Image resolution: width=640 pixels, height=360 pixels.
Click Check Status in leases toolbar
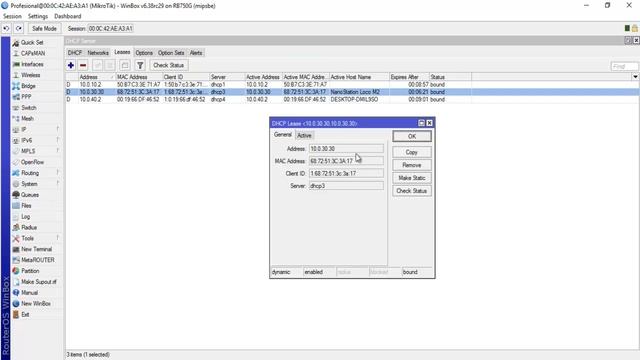tap(168, 65)
